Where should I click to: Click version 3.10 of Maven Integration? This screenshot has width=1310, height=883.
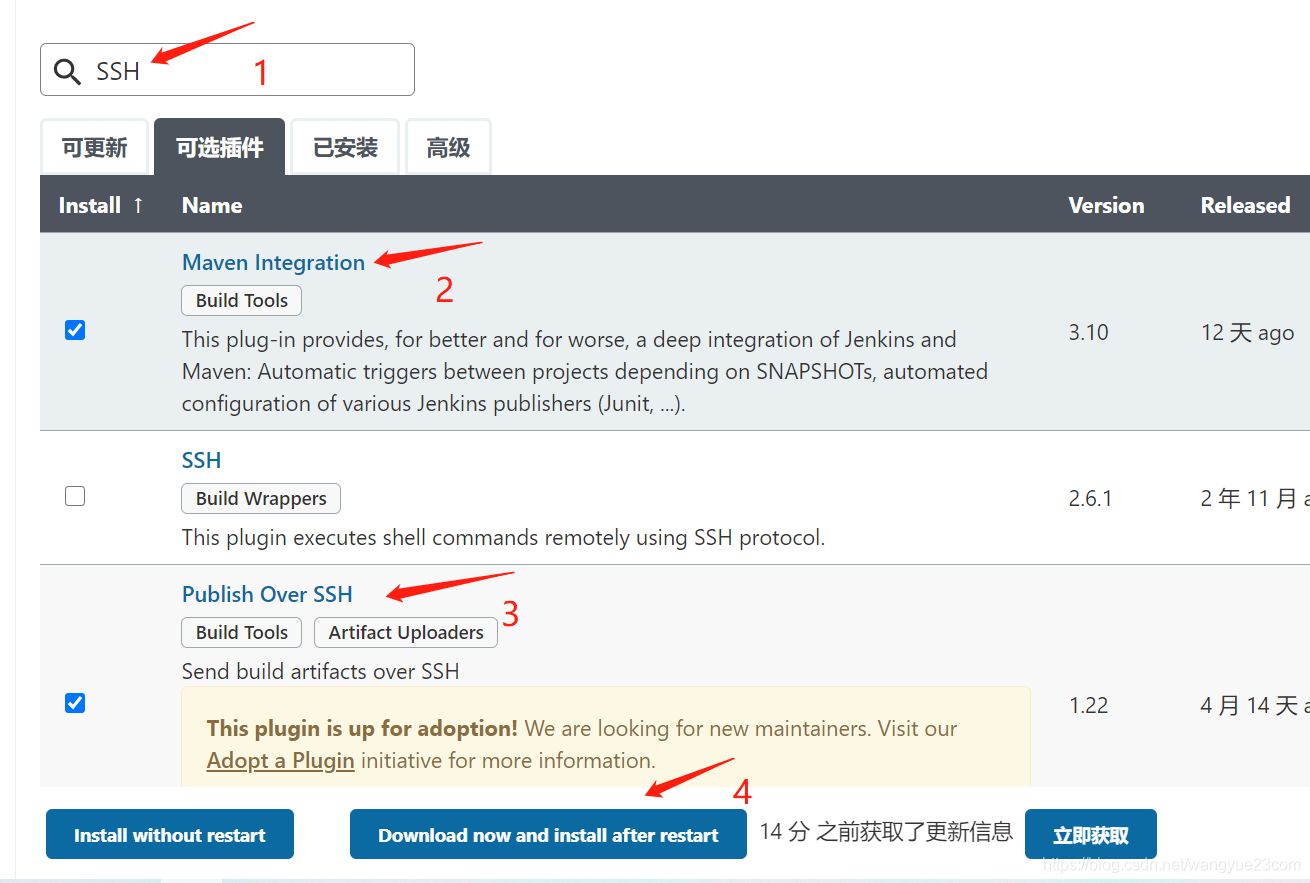[1088, 333]
